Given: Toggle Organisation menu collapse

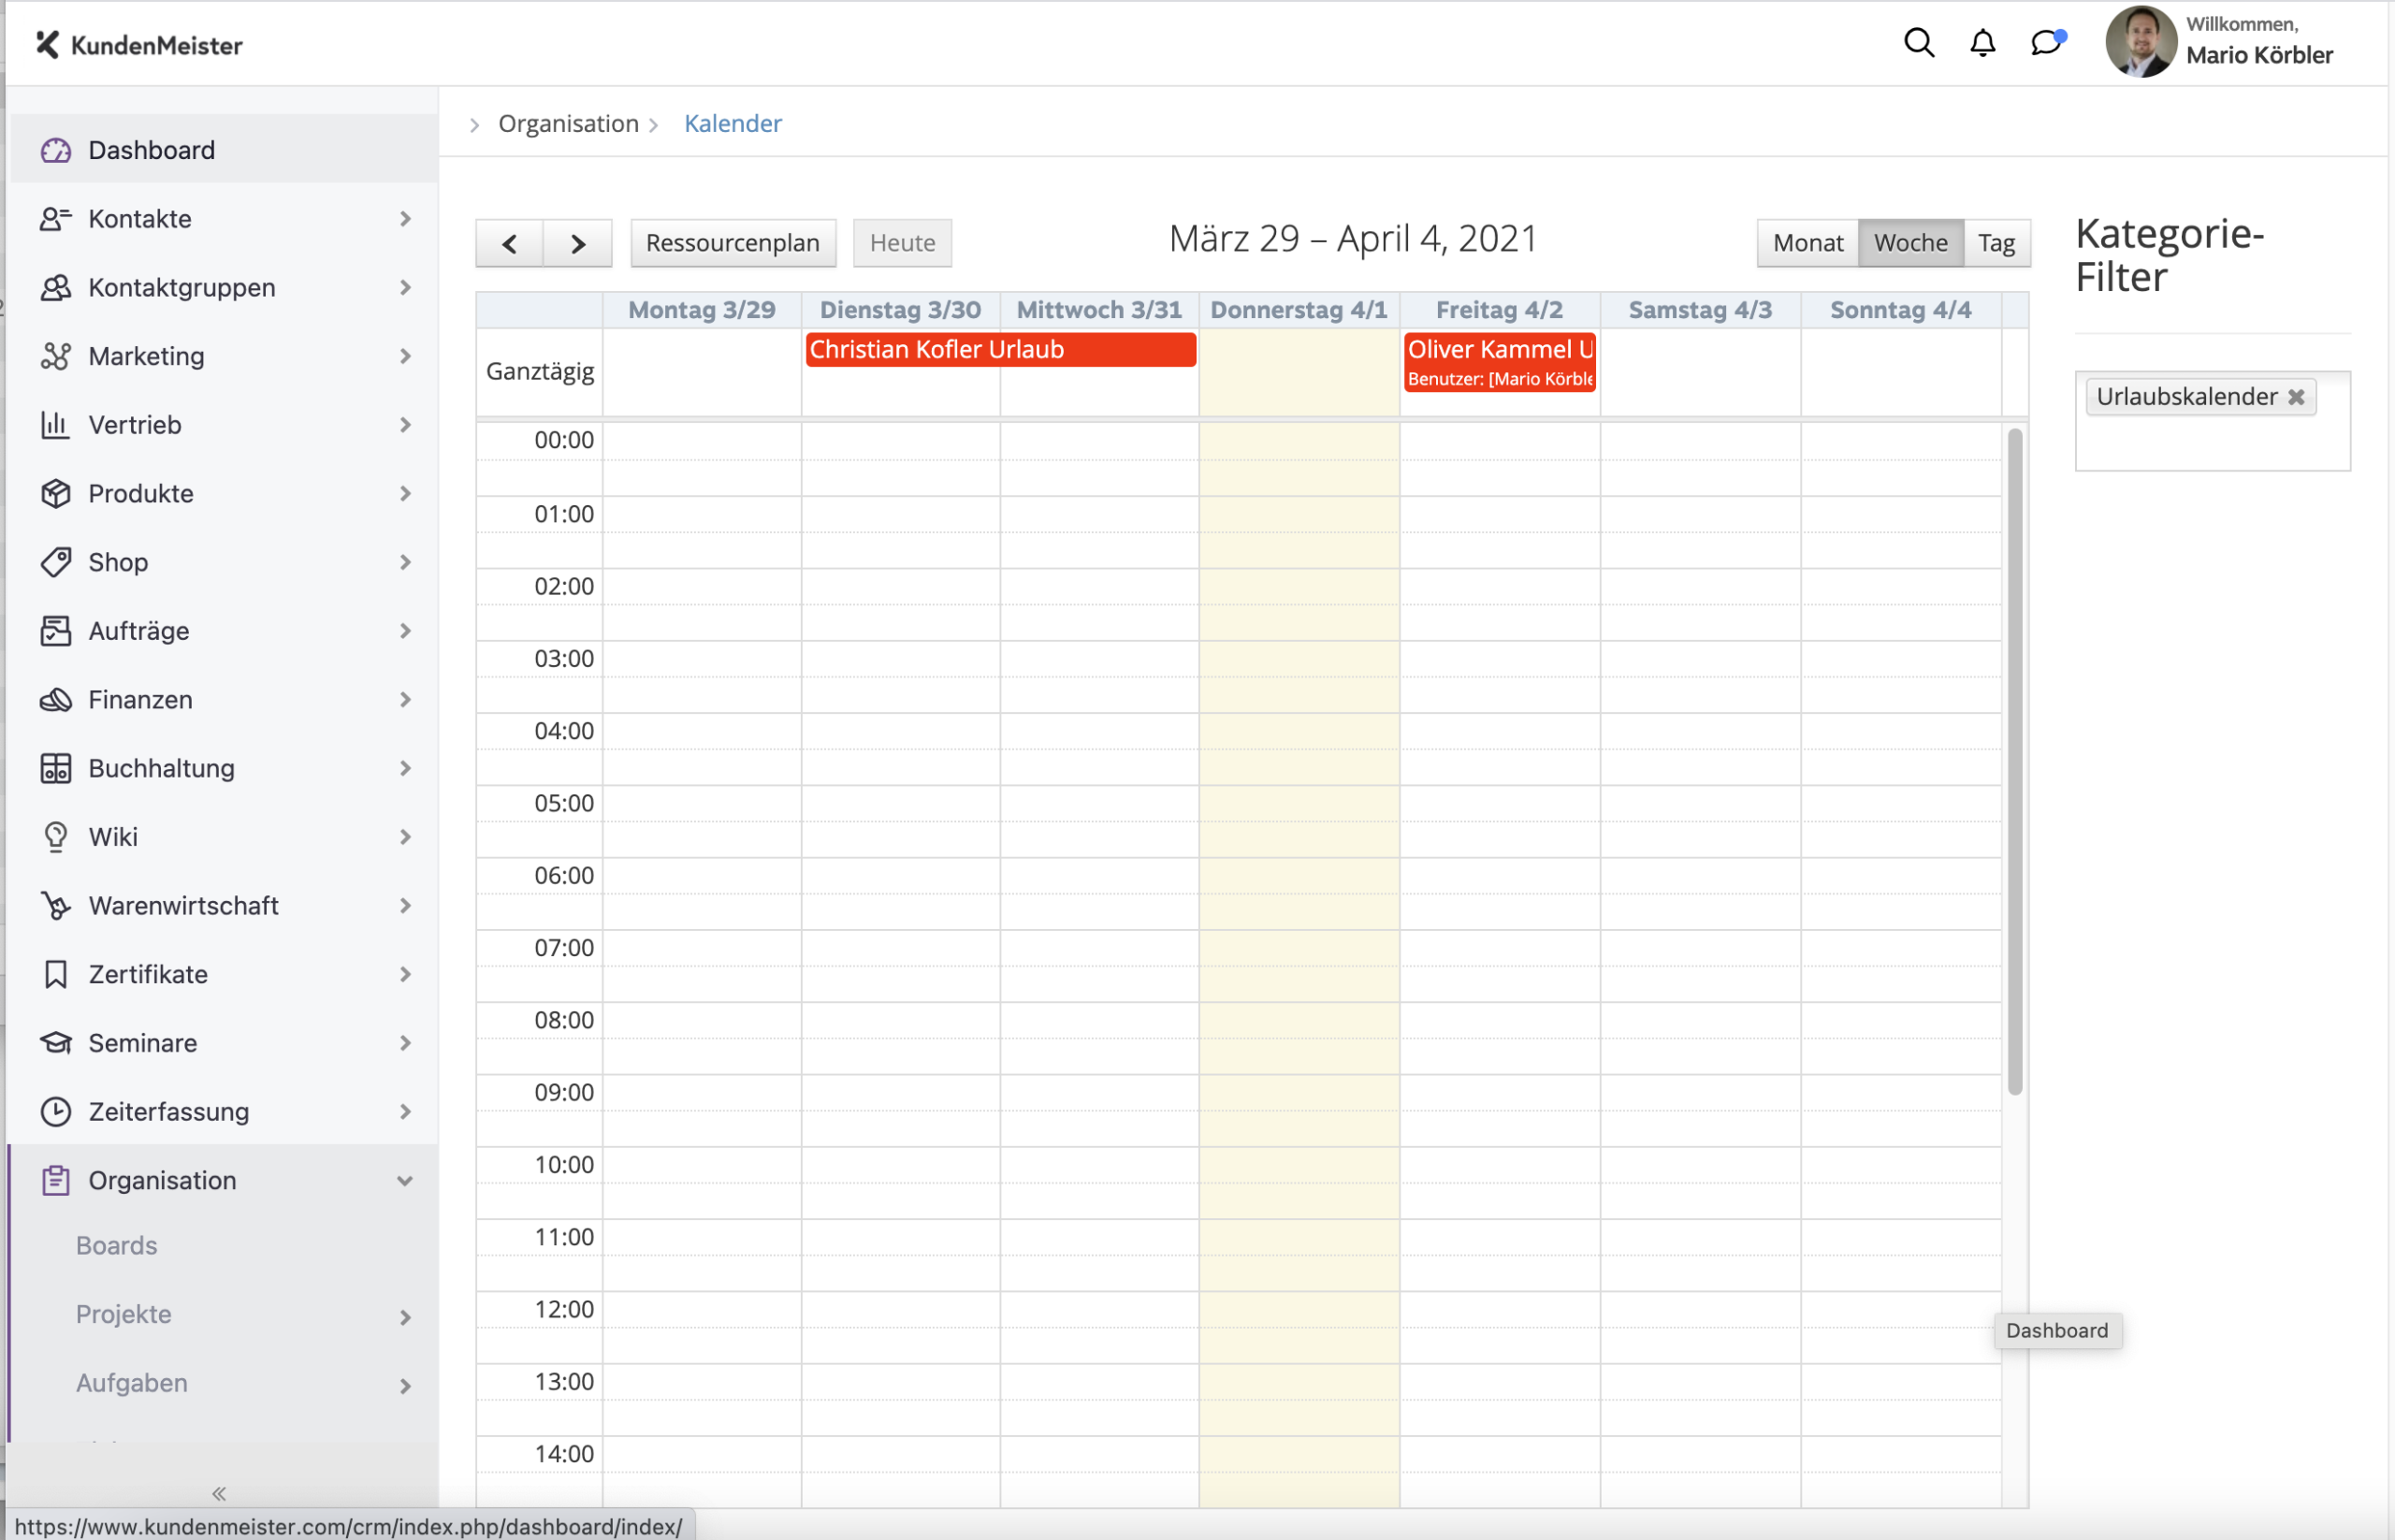Looking at the screenshot, I should point(405,1181).
